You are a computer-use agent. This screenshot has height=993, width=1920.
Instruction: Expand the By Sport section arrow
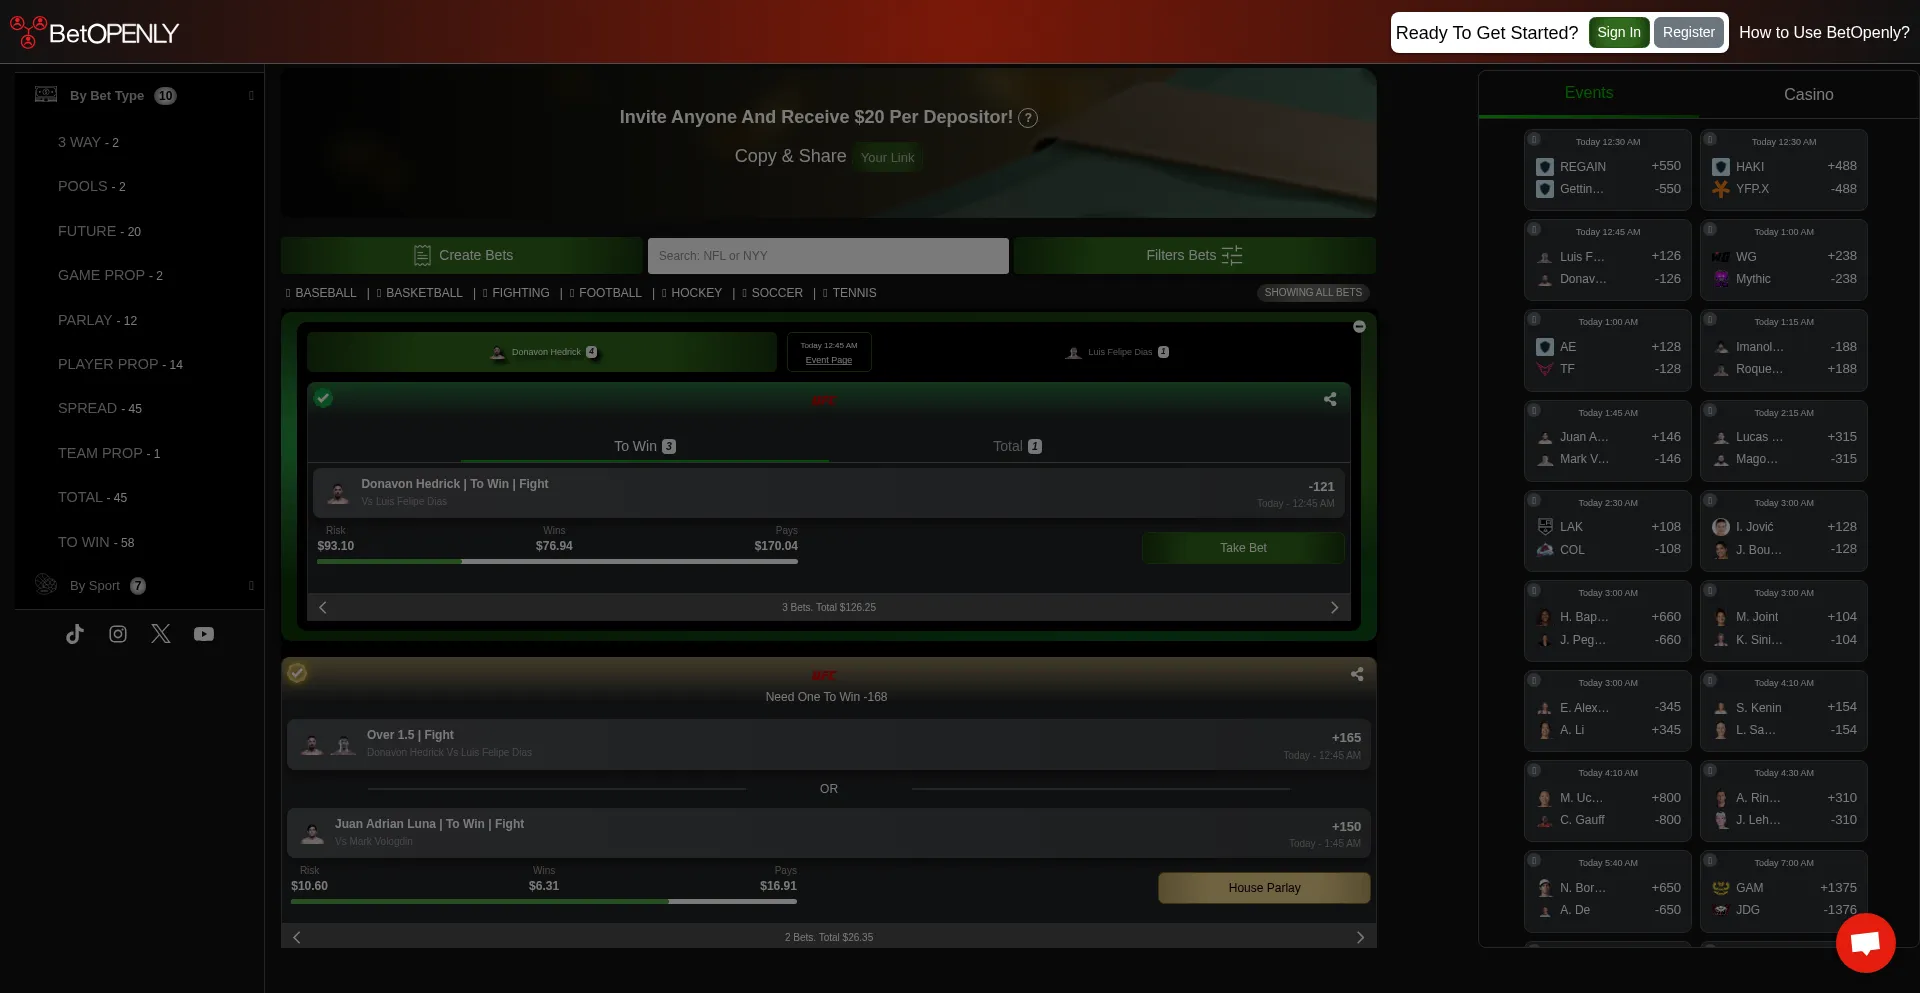click(x=251, y=586)
